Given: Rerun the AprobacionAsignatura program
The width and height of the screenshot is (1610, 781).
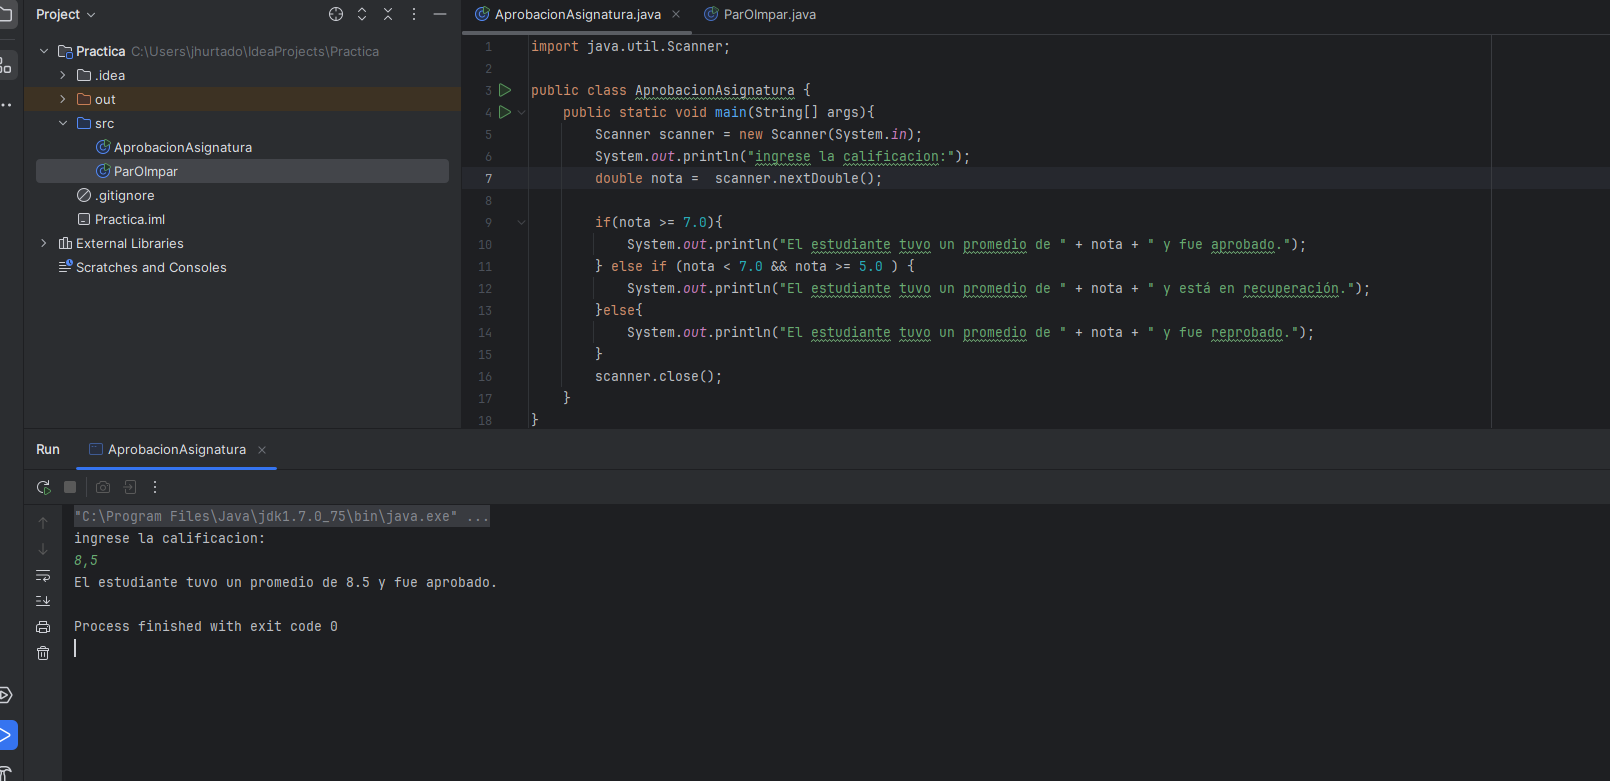Looking at the screenshot, I should point(43,487).
